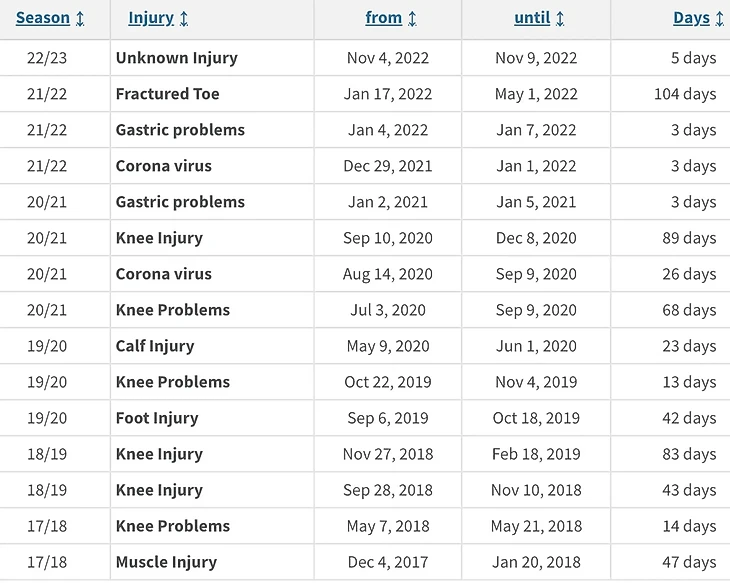Click the sort arrows icon beside Injury

click(x=184, y=19)
